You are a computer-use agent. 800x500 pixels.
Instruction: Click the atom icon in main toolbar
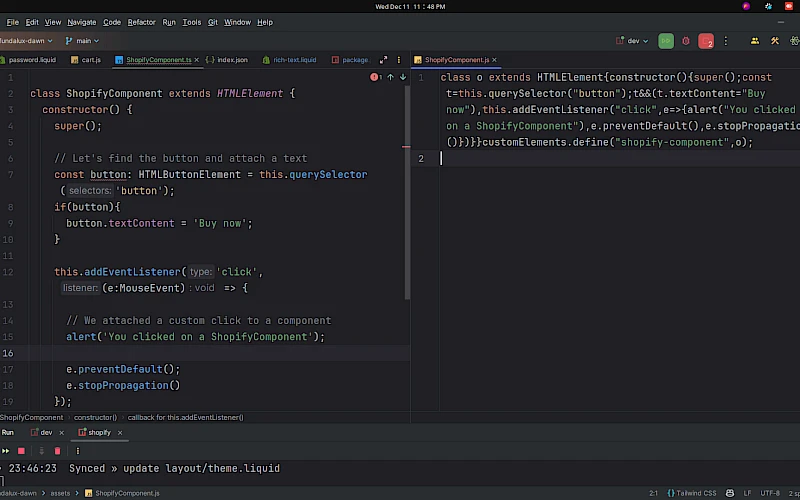pos(794,41)
